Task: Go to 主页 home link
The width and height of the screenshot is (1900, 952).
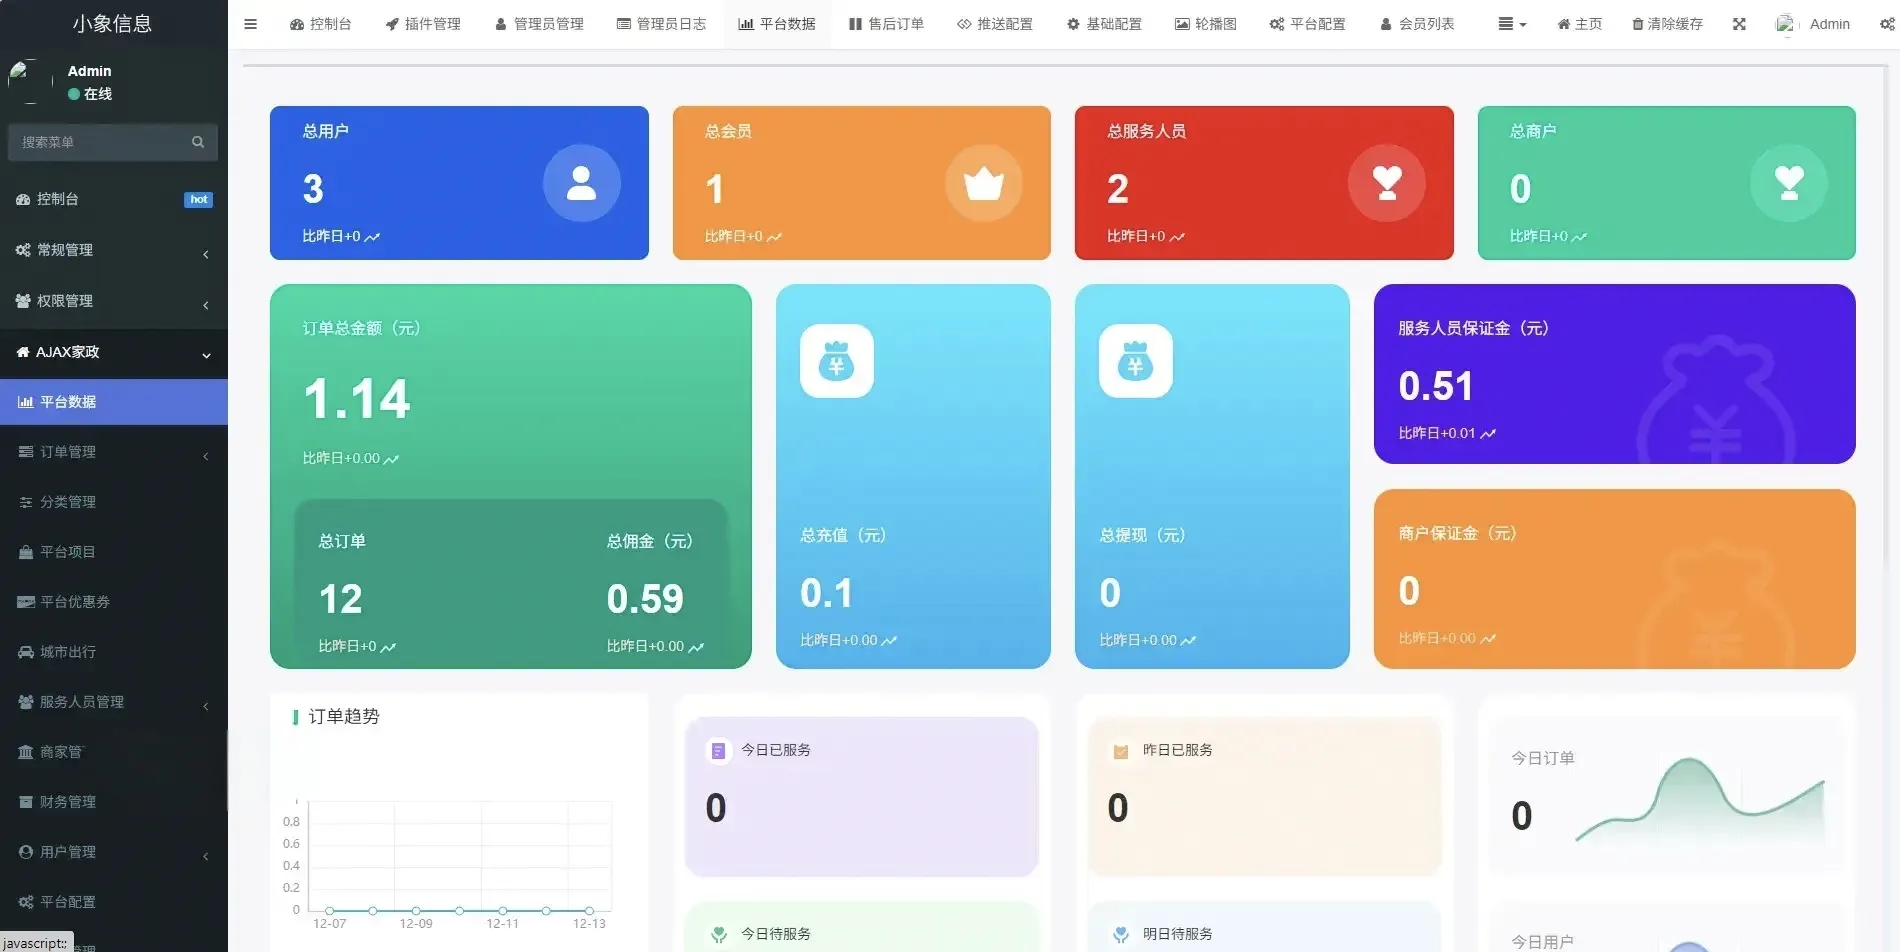Action: (1580, 24)
